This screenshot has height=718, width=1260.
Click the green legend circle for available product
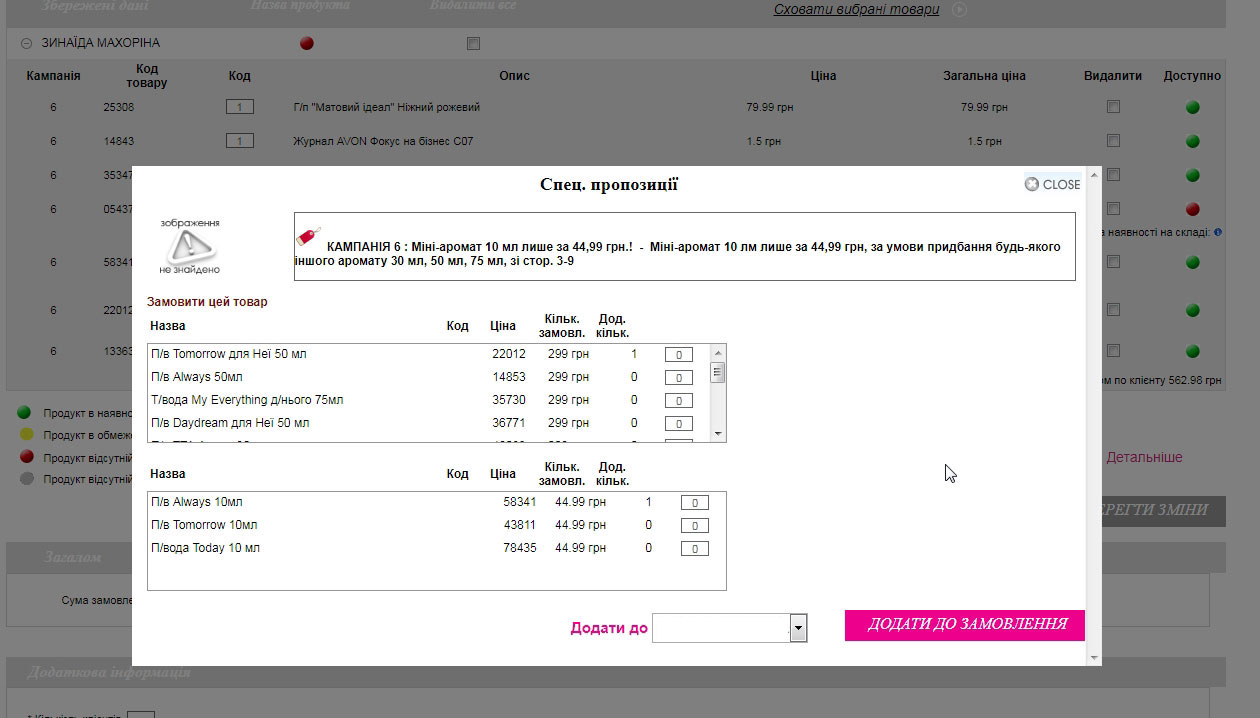pyautogui.click(x=25, y=413)
